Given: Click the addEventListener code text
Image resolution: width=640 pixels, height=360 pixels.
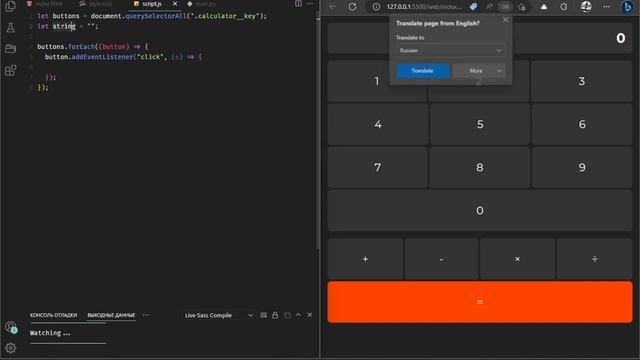Looking at the screenshot, I should (102, 57).
